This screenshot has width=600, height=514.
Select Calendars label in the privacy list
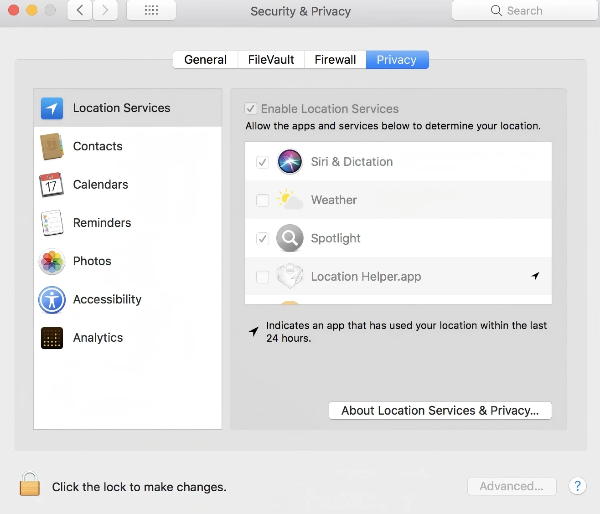pos(101,184)
